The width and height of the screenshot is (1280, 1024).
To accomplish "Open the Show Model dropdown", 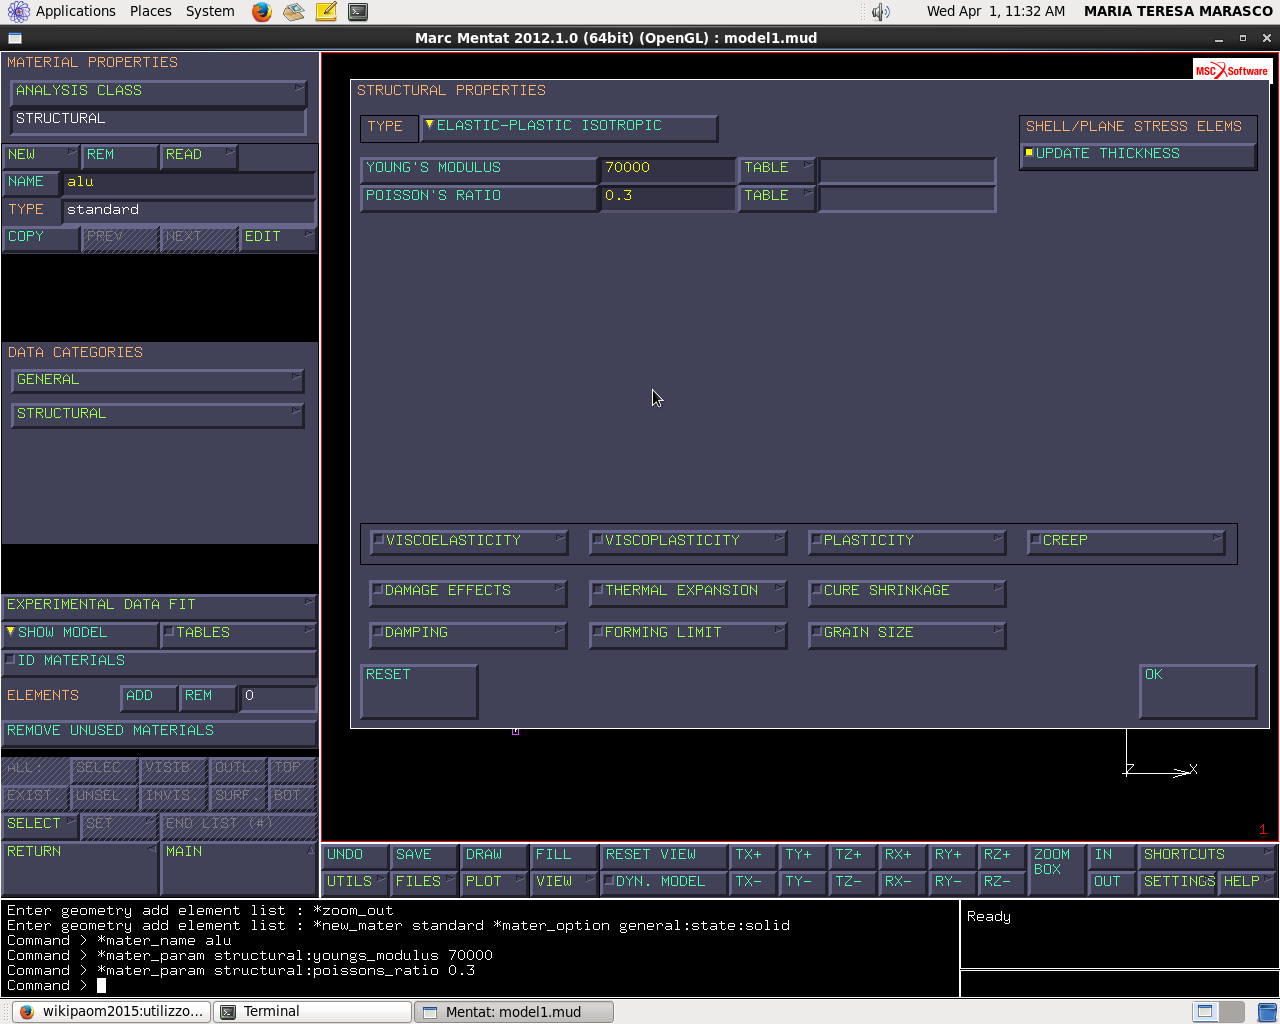I will pyautogui.click(x=80, y=634).
